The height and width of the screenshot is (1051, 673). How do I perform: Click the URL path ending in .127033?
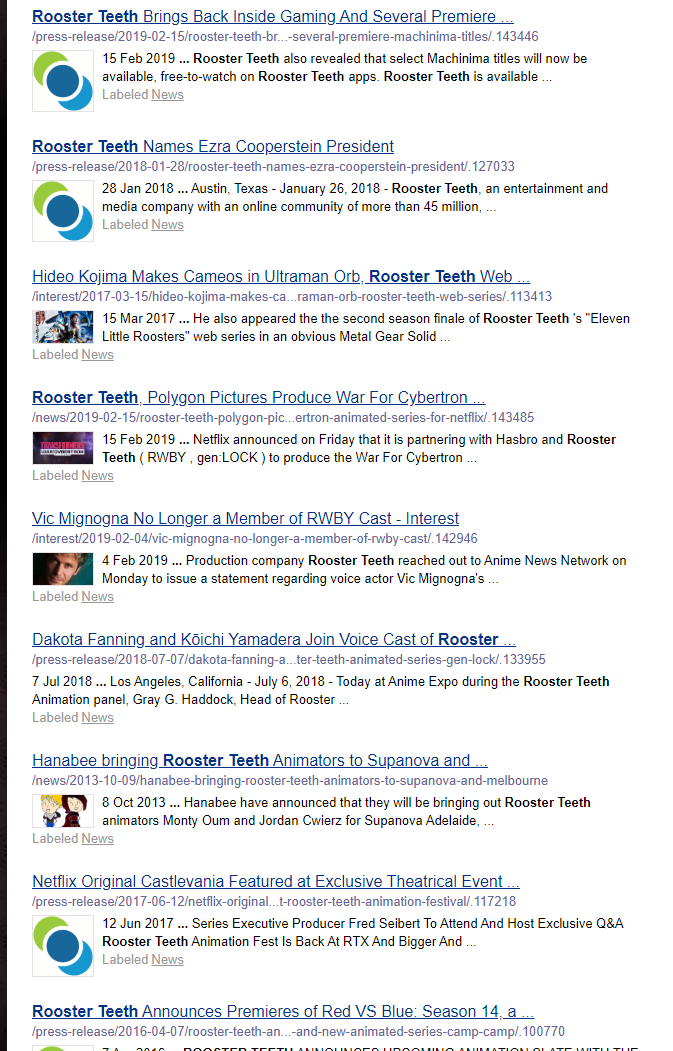tap(273, 166)
